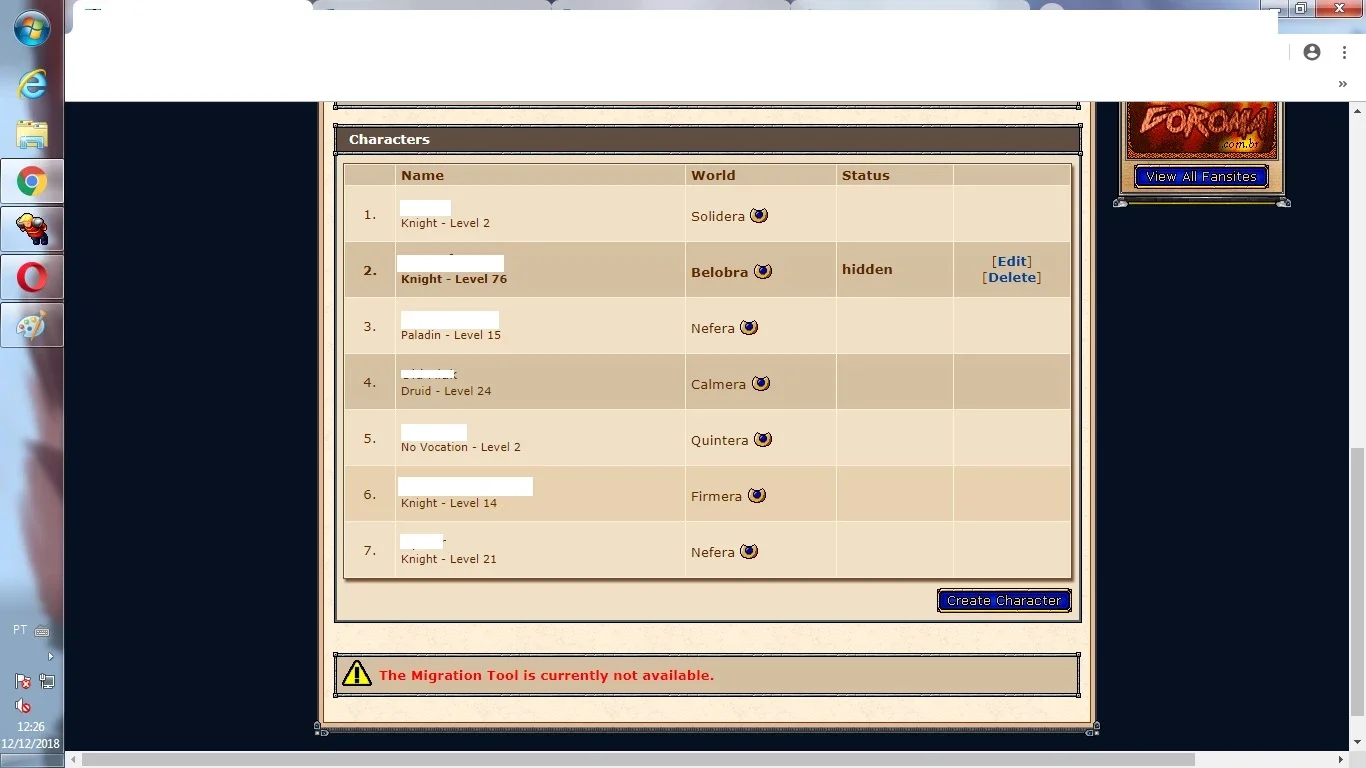Open Chrome profile account icon

[x=1312, y=52]
